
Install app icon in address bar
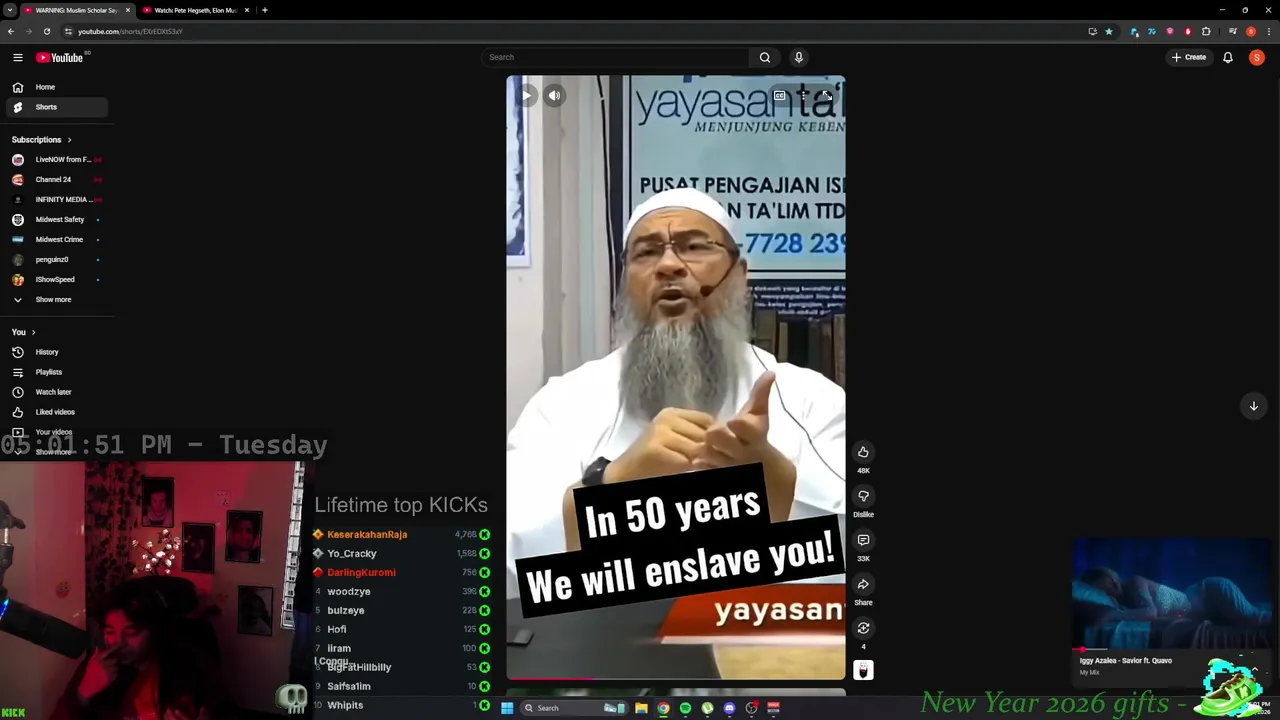[1092, 31]
